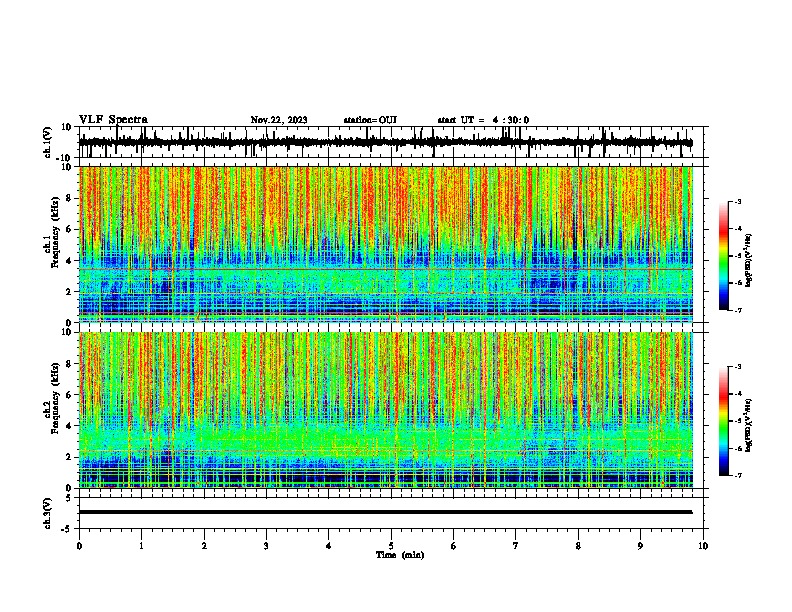Screen dimensions: 792x612
Task: Click the ch.2 colorbar "log(PSD)" label
Action: 749,425
